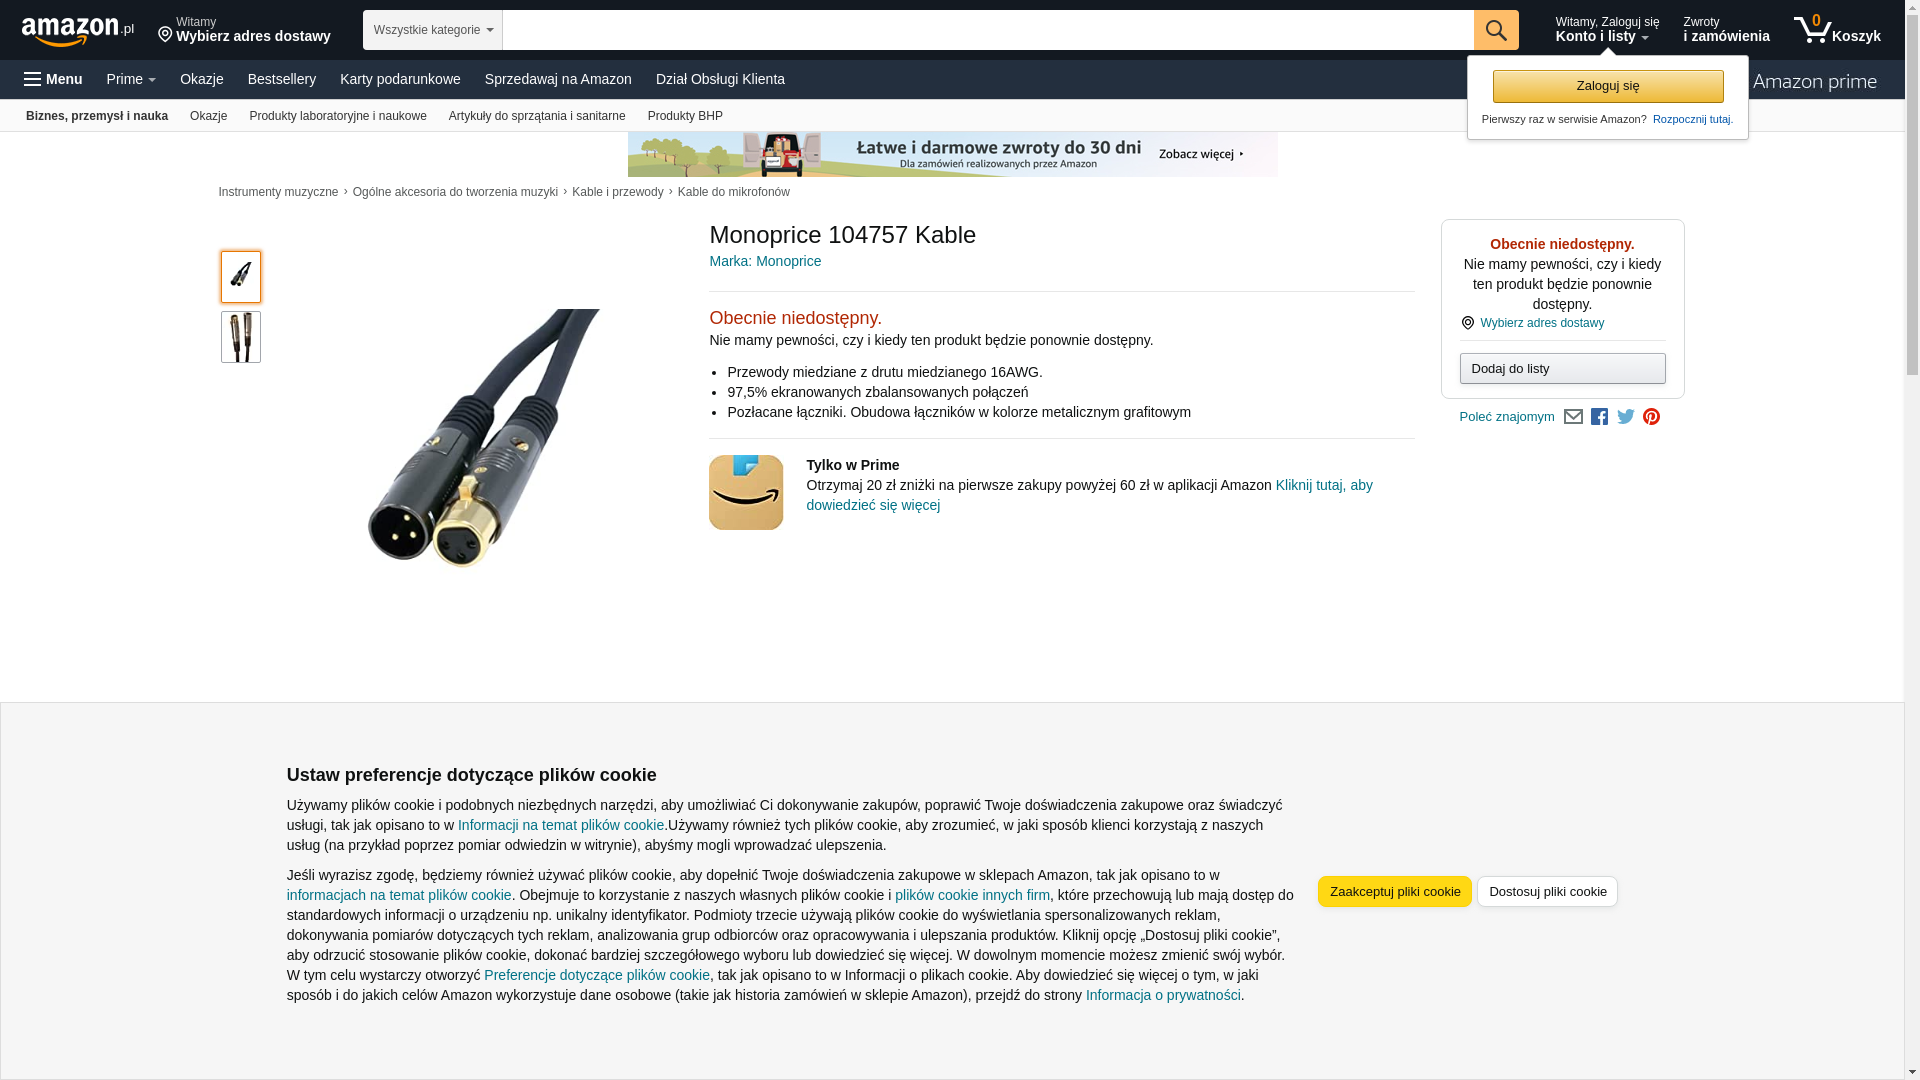Click inside the search input field
The image size is (1920, 1080).
tap(987, 30)
